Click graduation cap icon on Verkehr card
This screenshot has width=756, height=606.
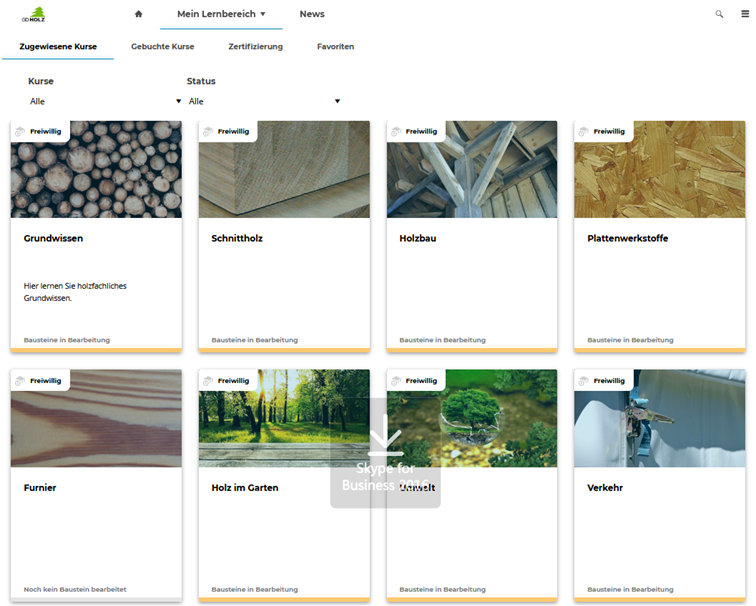point(583,380)
